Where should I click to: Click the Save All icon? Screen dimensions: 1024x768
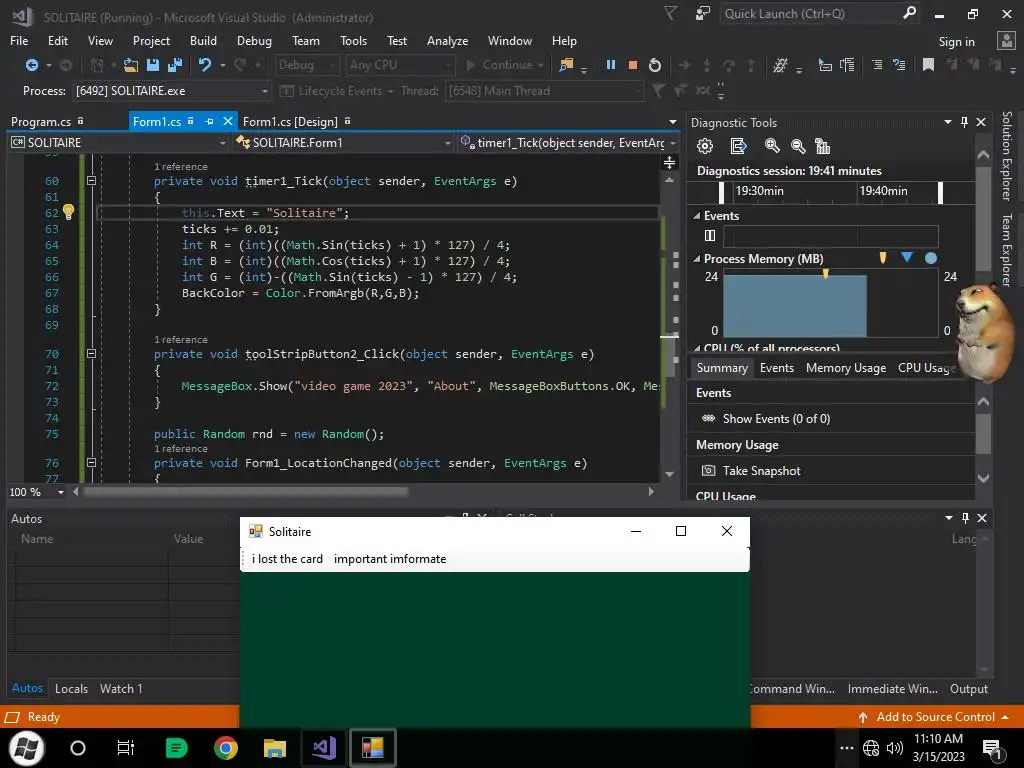175,65
